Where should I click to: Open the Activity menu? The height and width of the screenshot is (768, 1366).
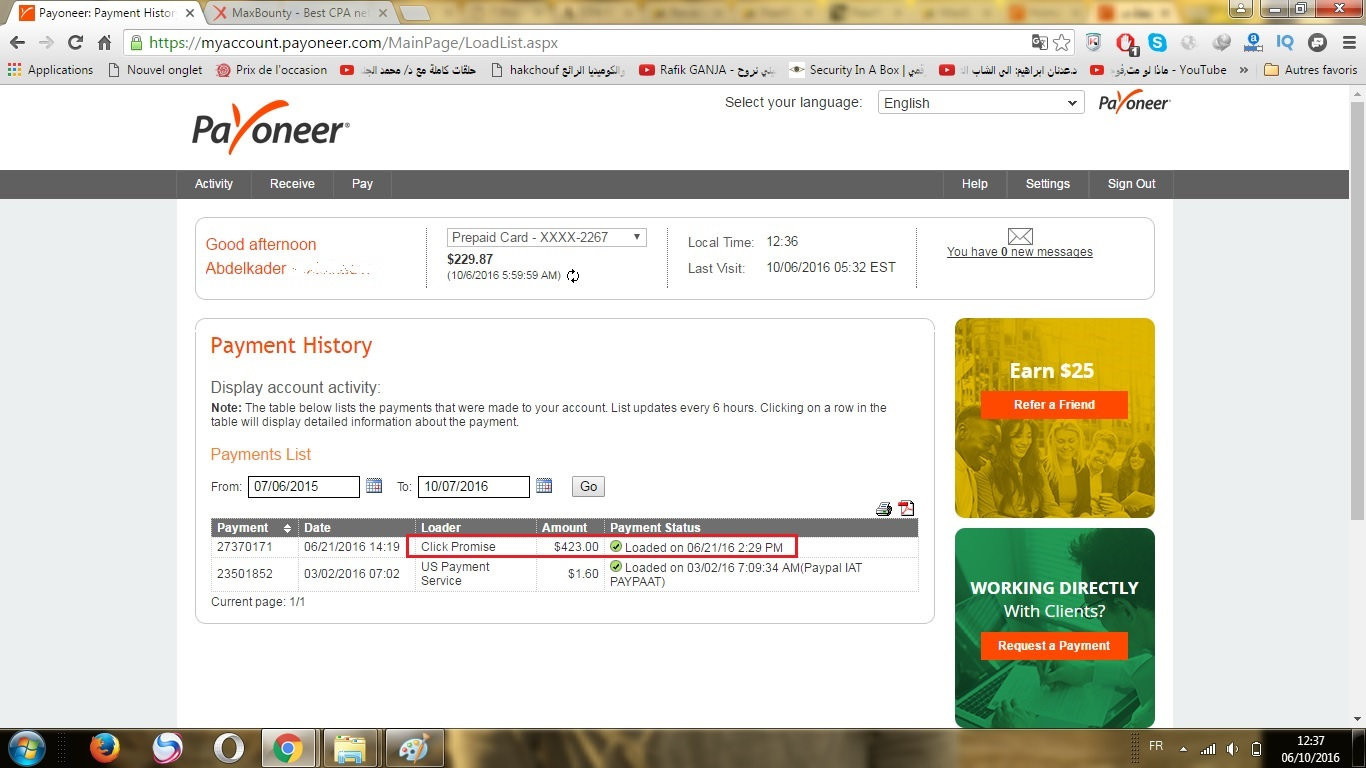(x=214, y=184)
